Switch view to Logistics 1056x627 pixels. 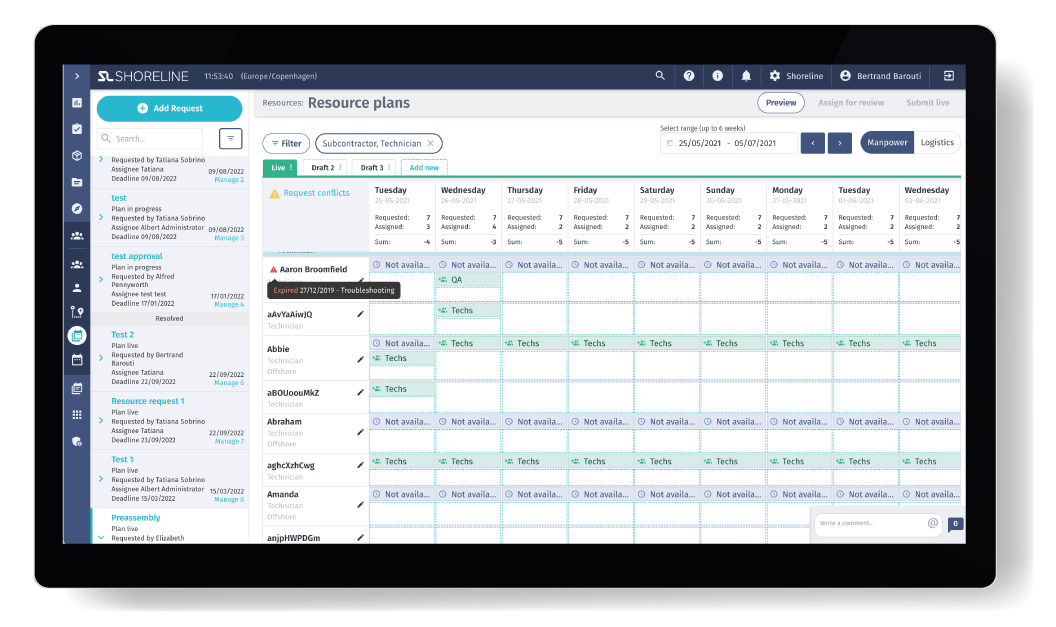pyautogui.click(x=937, y=143)
